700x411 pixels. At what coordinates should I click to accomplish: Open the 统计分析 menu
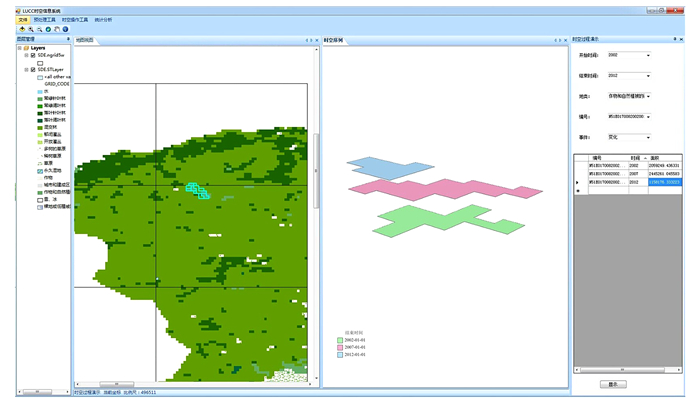point(103,19)
